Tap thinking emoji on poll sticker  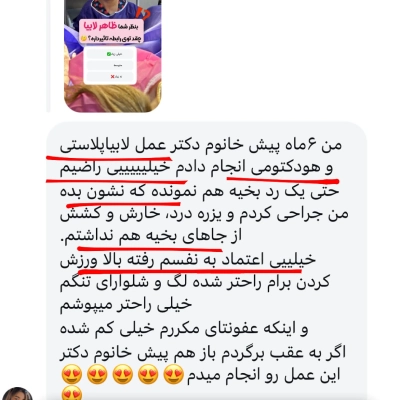(x=84, y=39)
